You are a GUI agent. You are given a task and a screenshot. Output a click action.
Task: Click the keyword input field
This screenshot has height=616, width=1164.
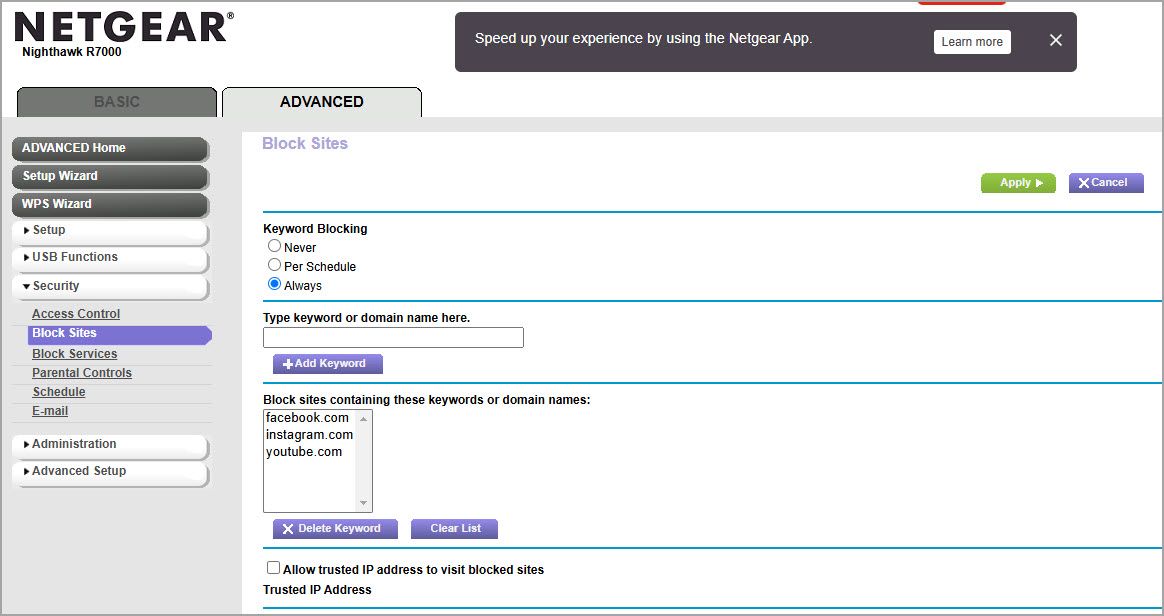[x=393, y=337]
